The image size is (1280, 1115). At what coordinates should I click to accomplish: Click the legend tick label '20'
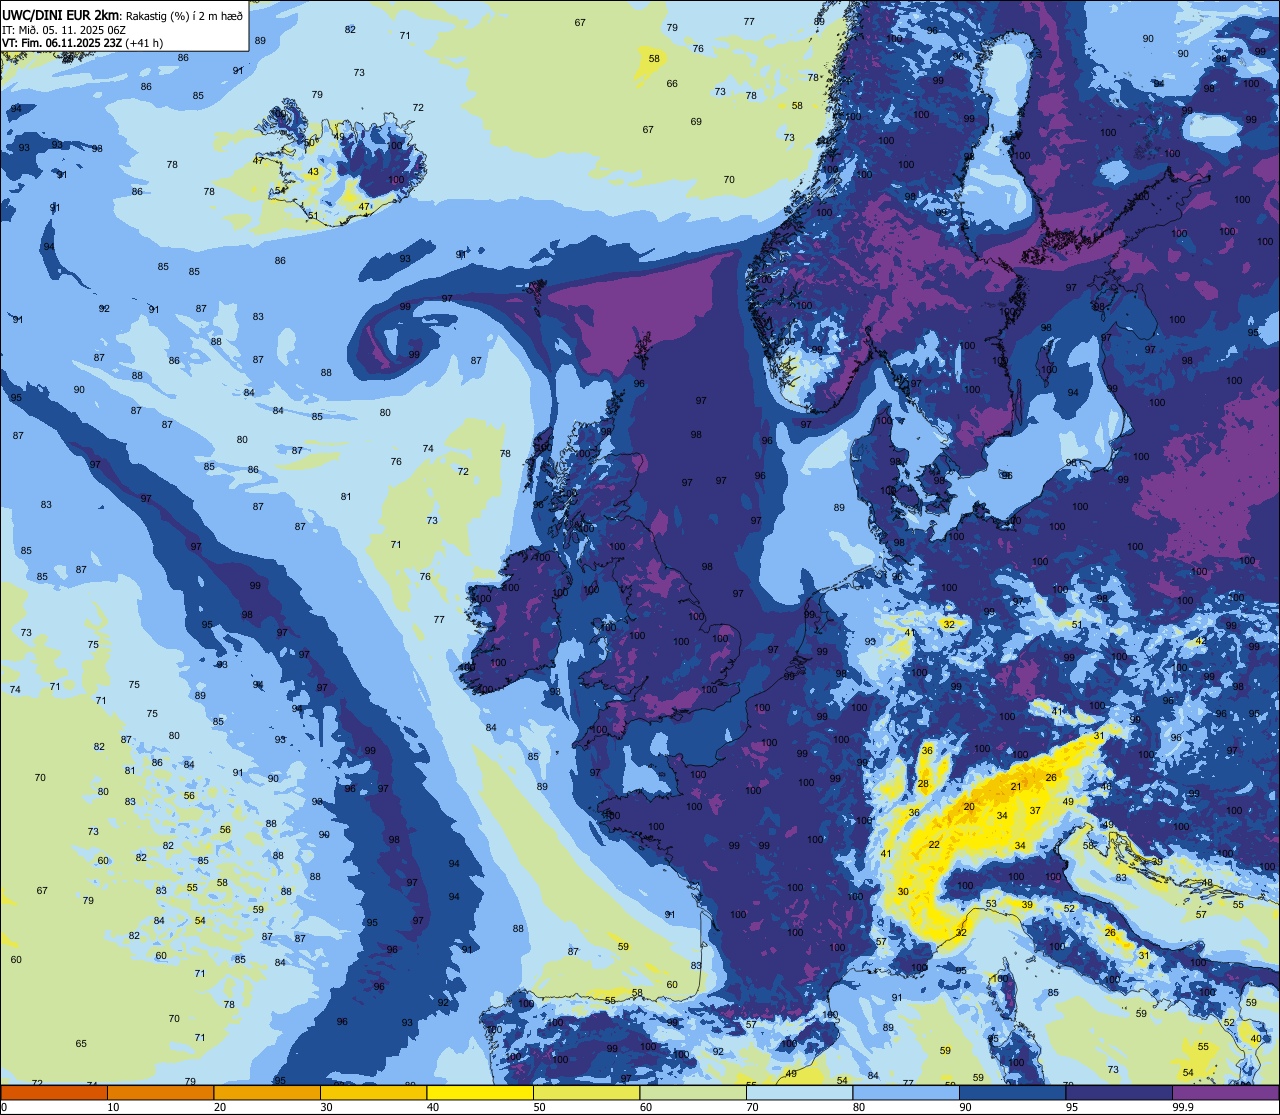(x=221, y=1107)
